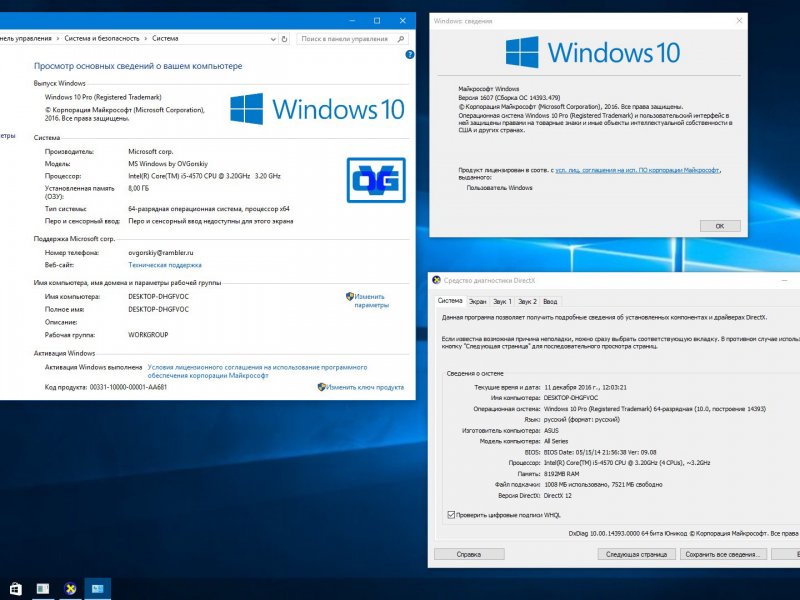
Task: Switch to the Звук 1 tab
Action: click(502, 302)
